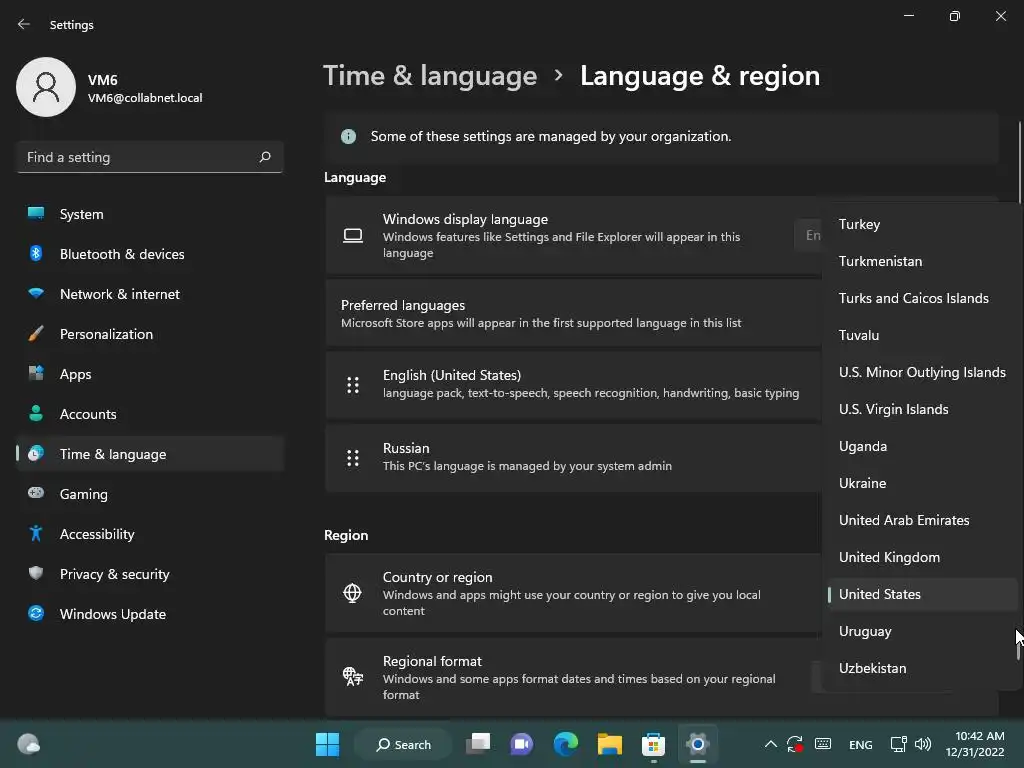Click the Gaming controller icon
This screenshot has width=1024, height=768.
coord(36,492)
